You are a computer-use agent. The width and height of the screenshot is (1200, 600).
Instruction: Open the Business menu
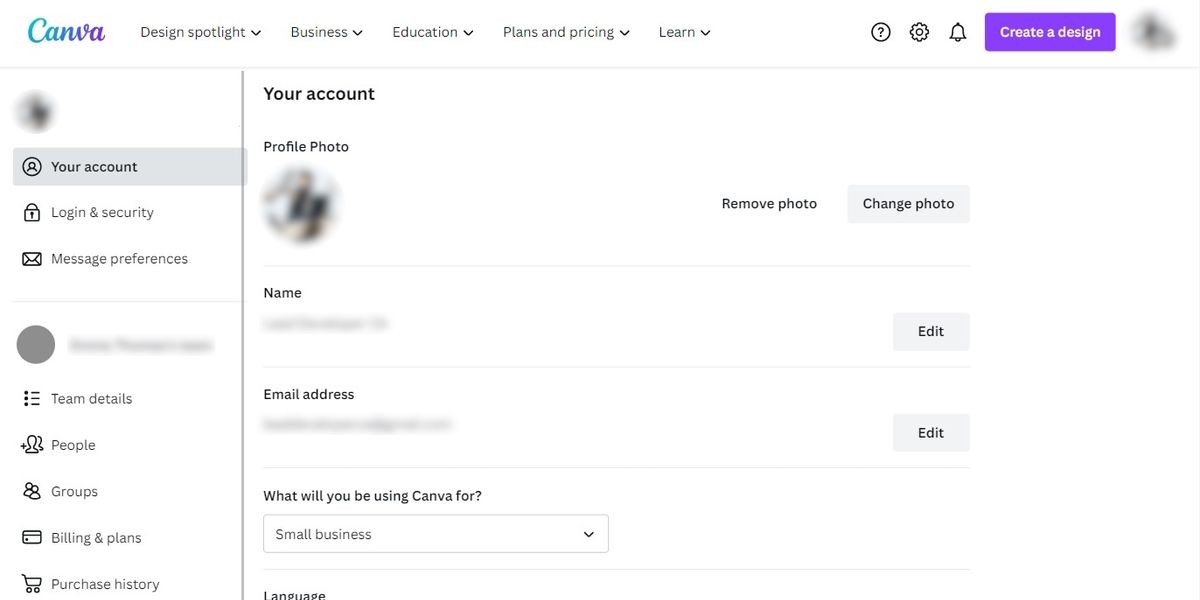click(327, 32)
